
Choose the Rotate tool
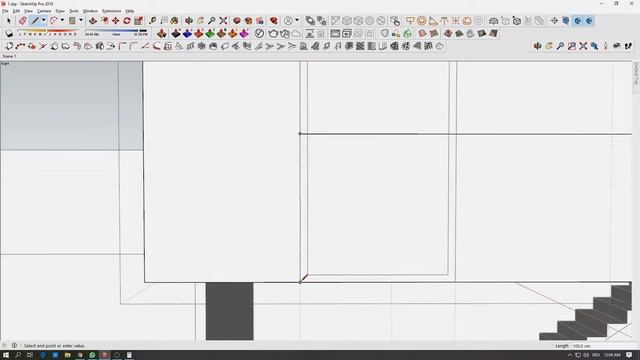127,20
